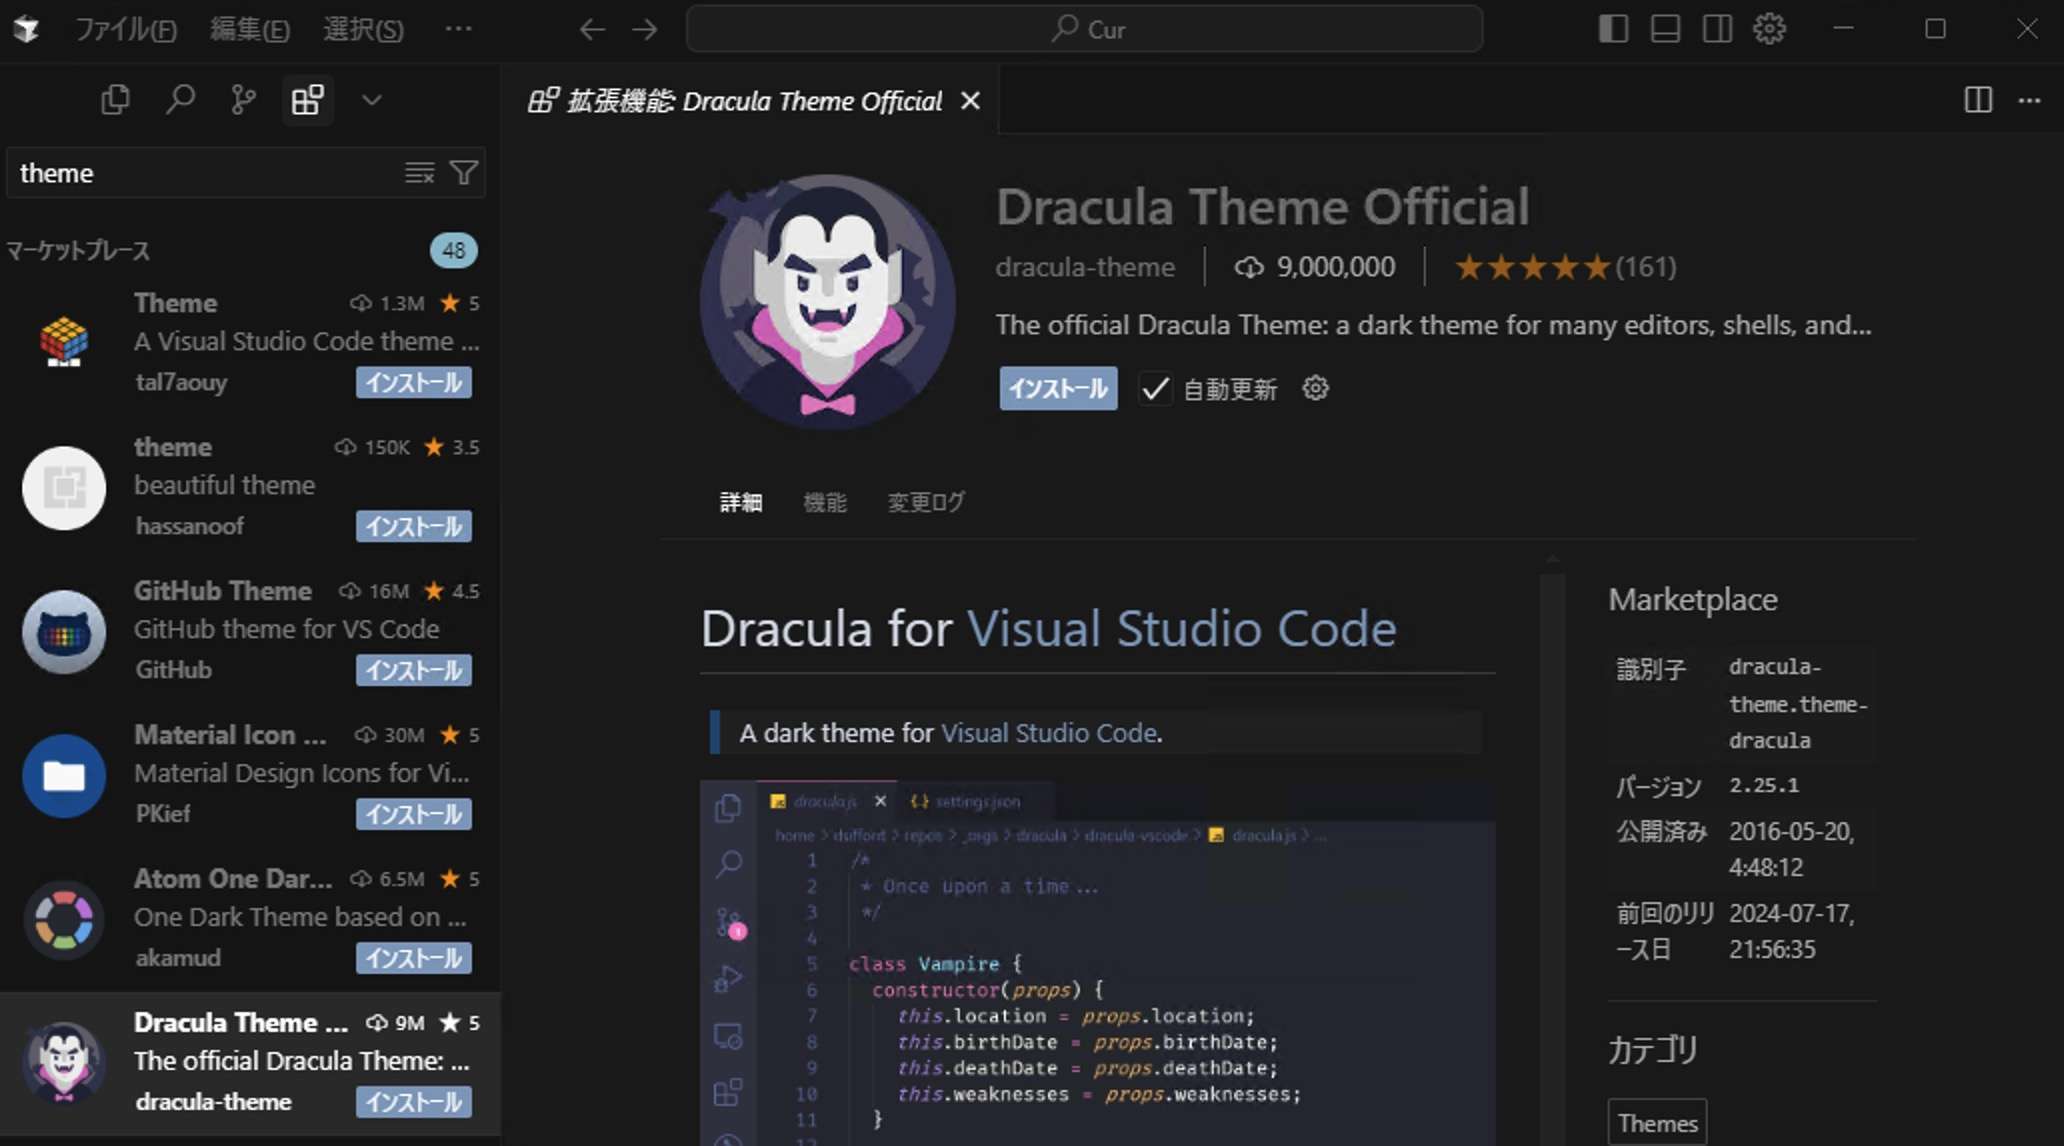Split the editor to the right
The width and height of the screenshot is (2064, 1146).
[x=1978, y=100]
